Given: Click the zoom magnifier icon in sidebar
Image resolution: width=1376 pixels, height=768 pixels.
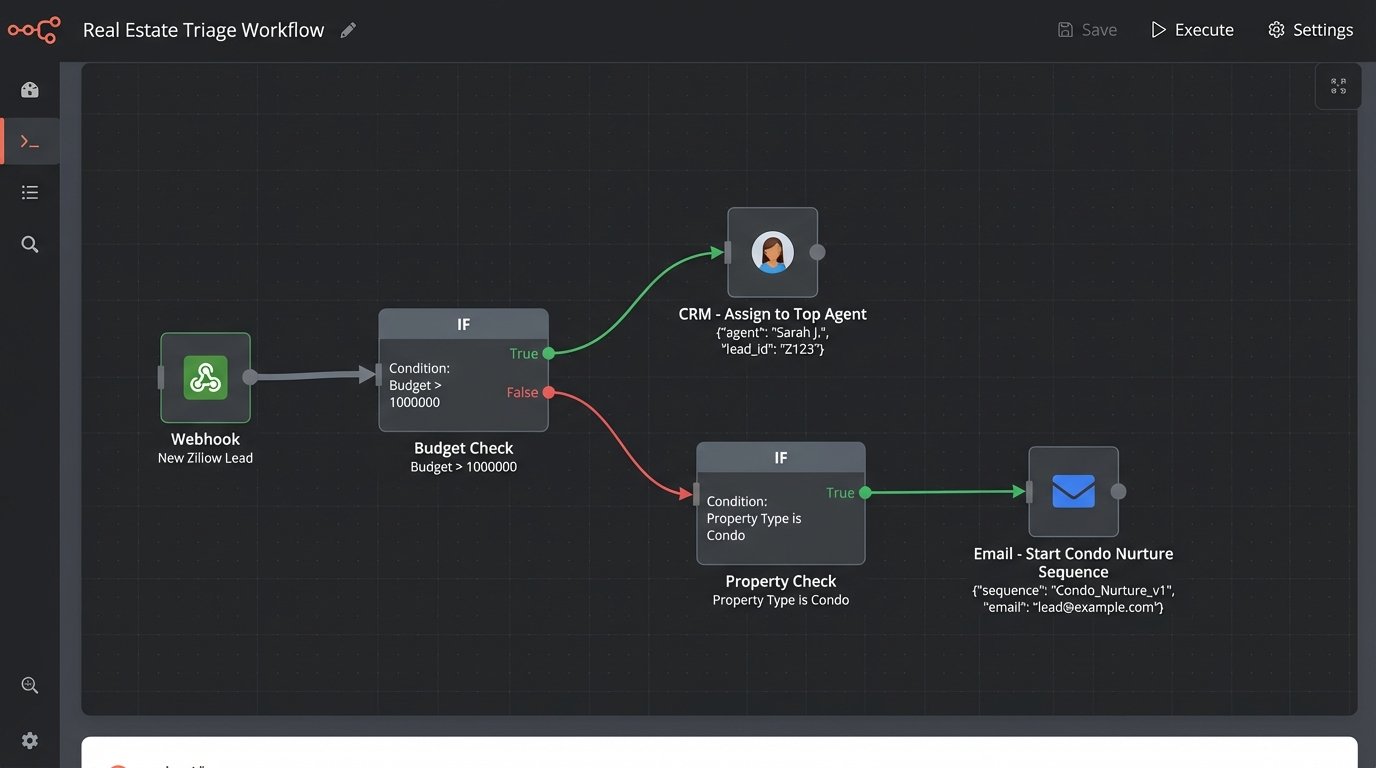Looking at the screenshot, I should [x=30, y=685].
